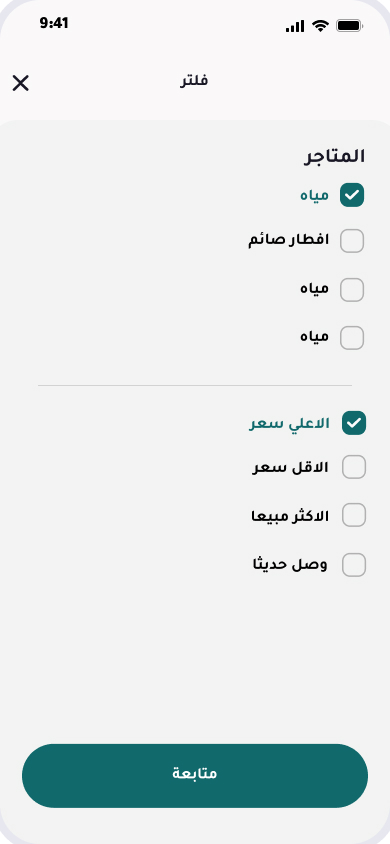Click the checkmark icon beside الاعلي سعر
This screenshot has height=844, width=390.
(x=354, y=423)
